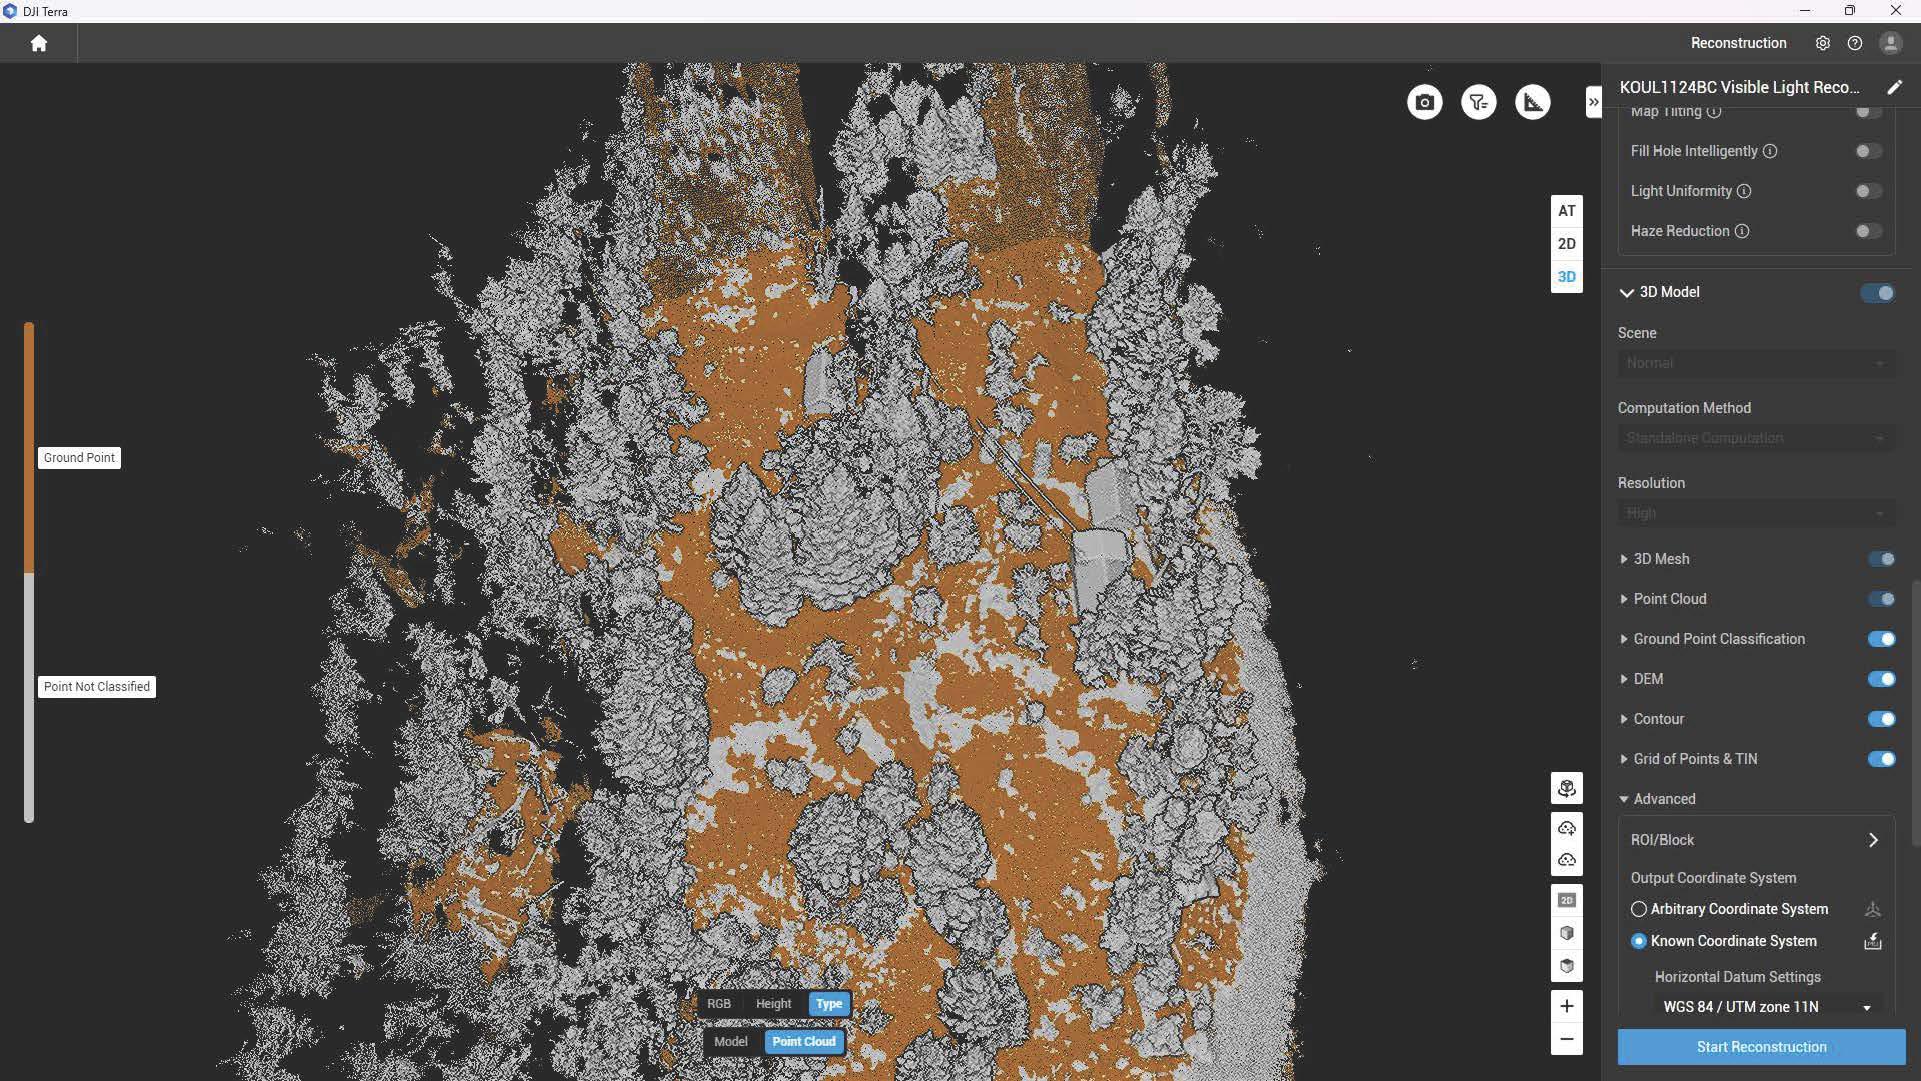Open the ROI/Block settings chevron
1921x1081 pixels.
pyautogui.click(x=1873, y=840)
